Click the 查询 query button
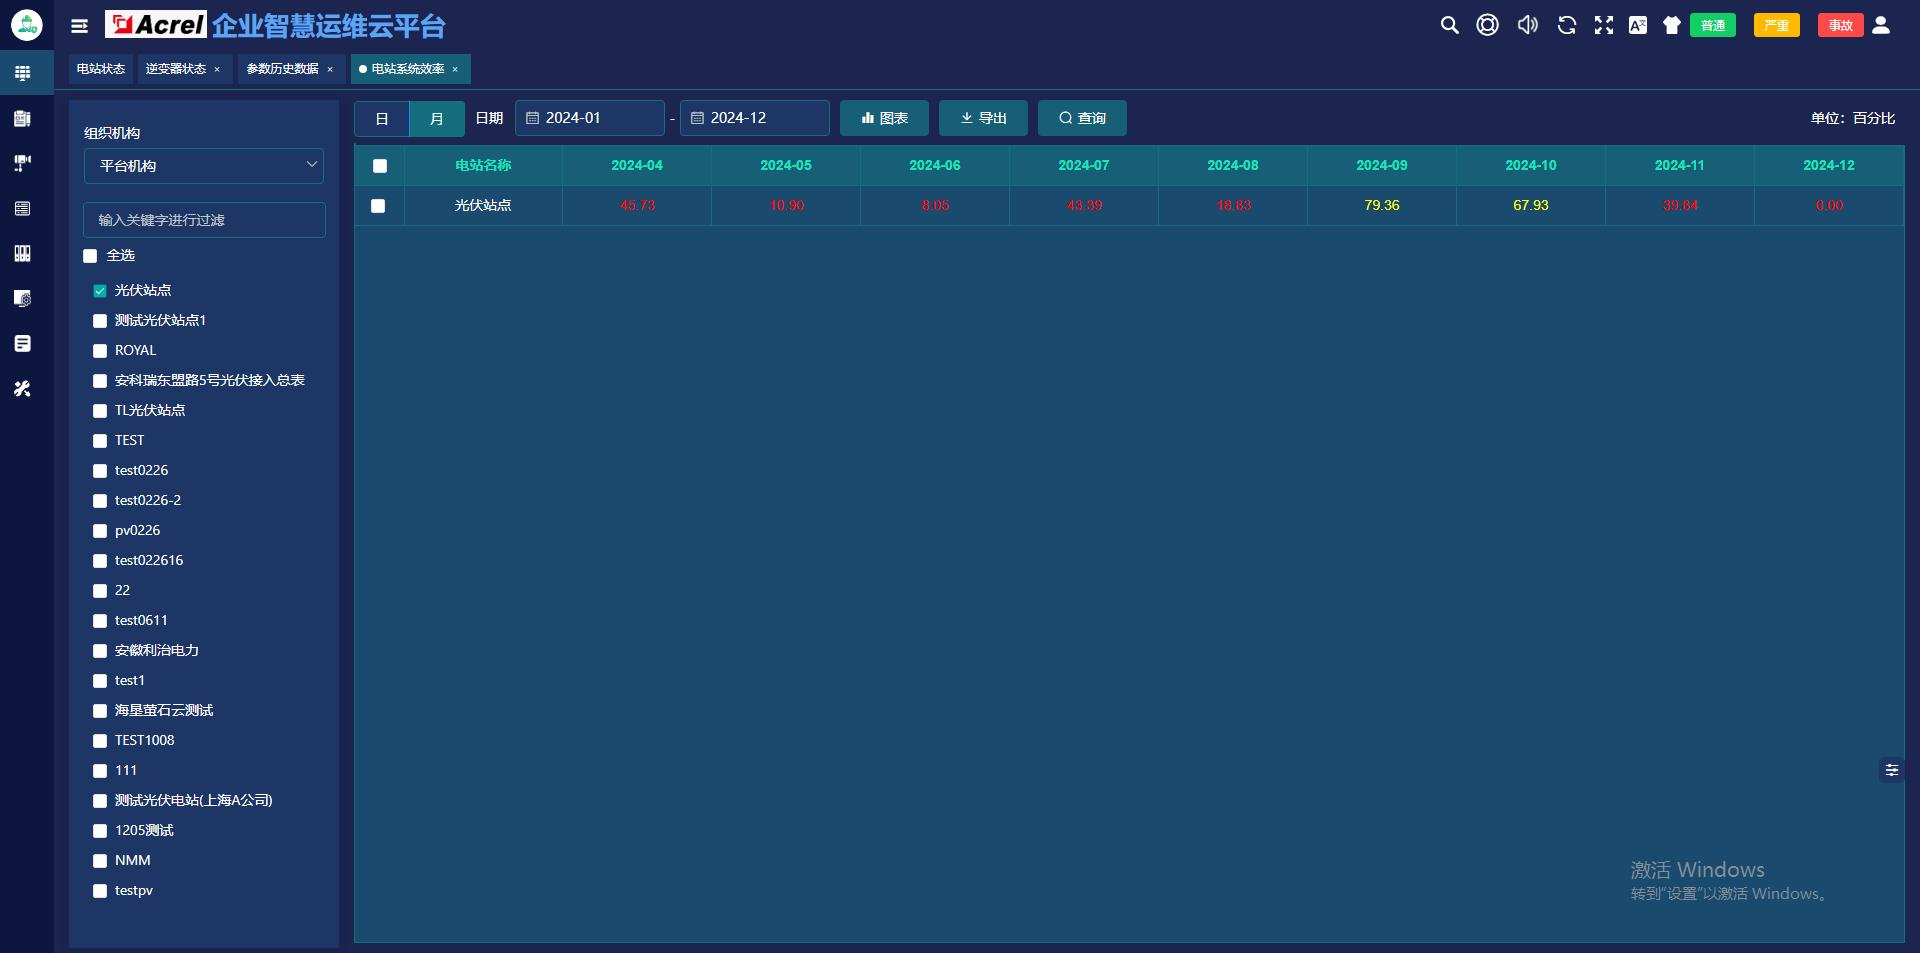 1082,118
